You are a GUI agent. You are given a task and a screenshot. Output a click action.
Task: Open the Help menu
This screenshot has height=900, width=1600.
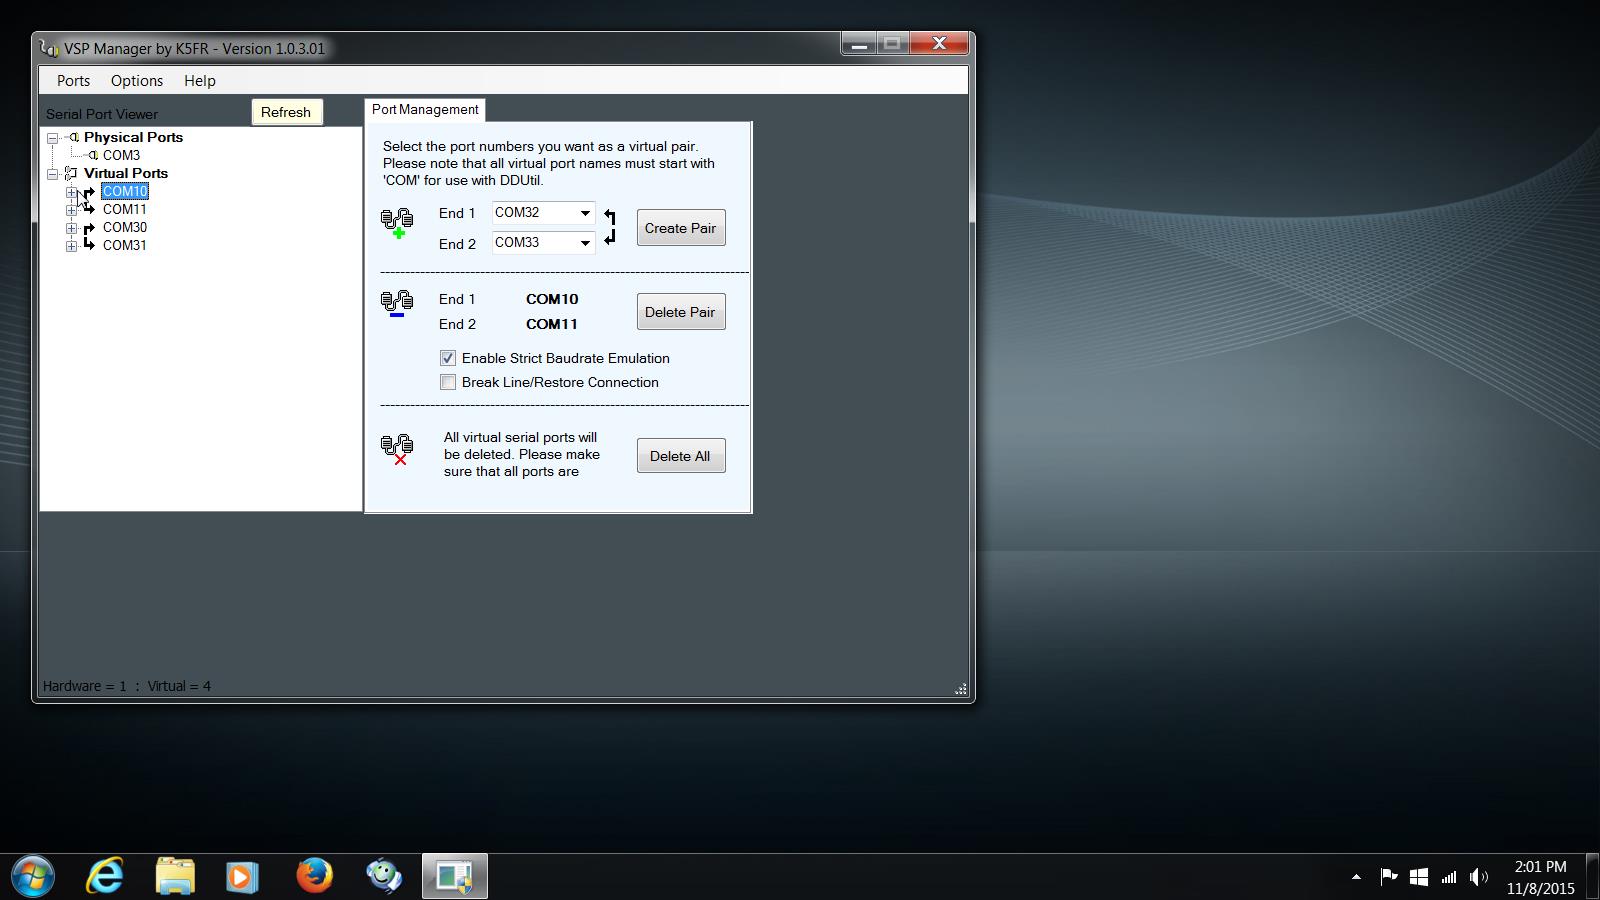click(x=200, y=81)
